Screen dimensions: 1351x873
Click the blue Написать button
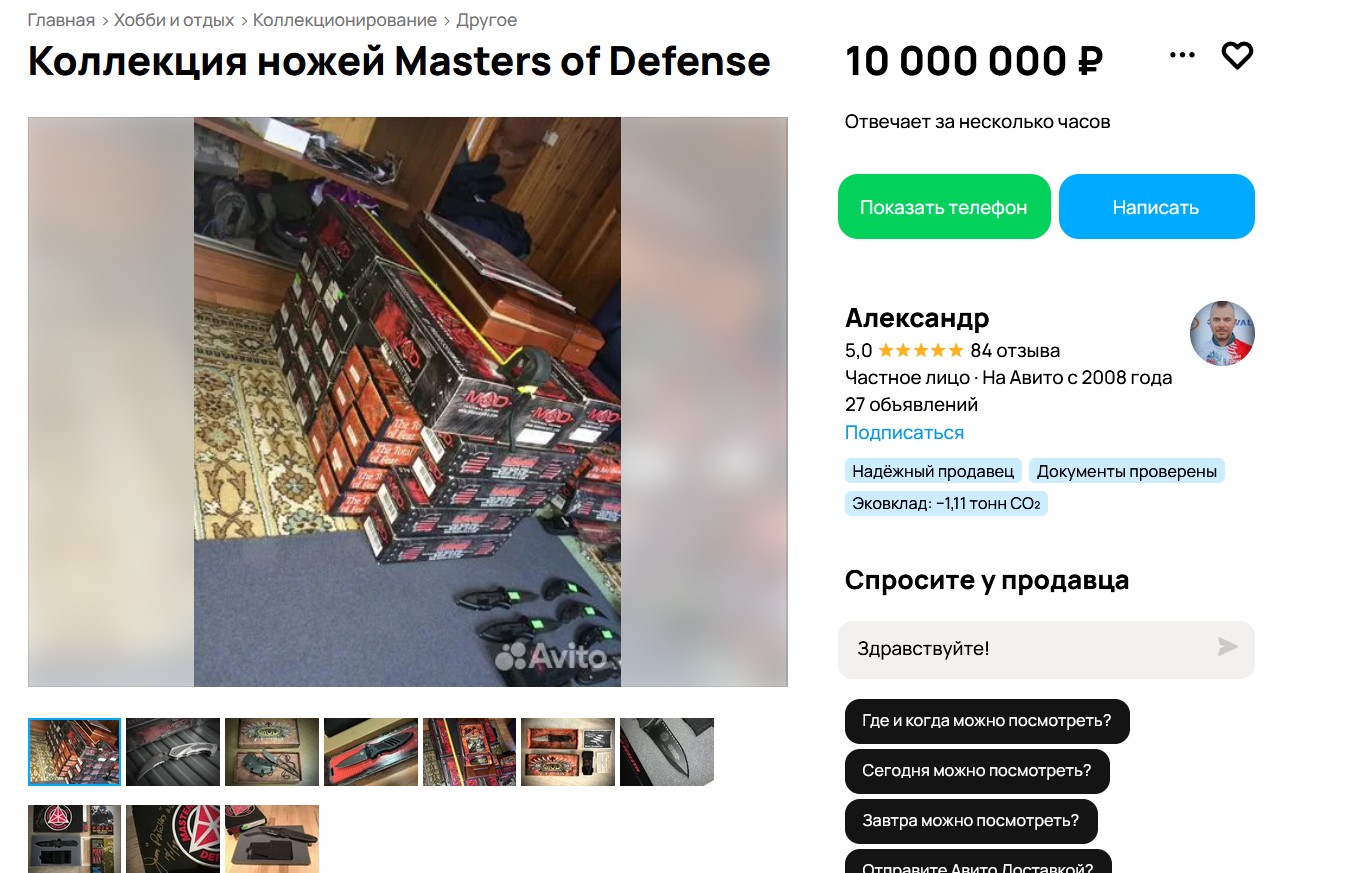coord(1156,207)
